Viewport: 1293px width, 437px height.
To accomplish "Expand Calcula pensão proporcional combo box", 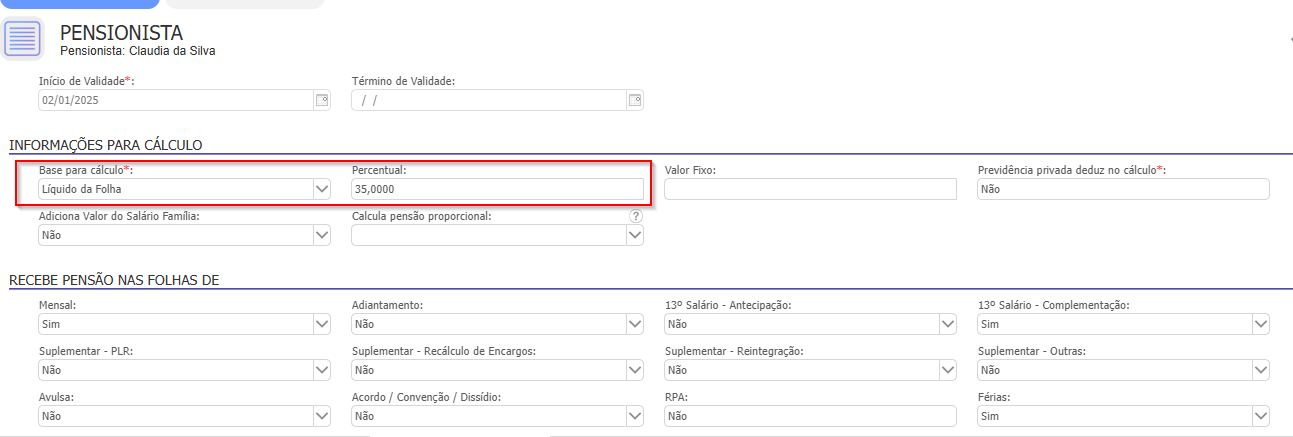I will [635, 234].
